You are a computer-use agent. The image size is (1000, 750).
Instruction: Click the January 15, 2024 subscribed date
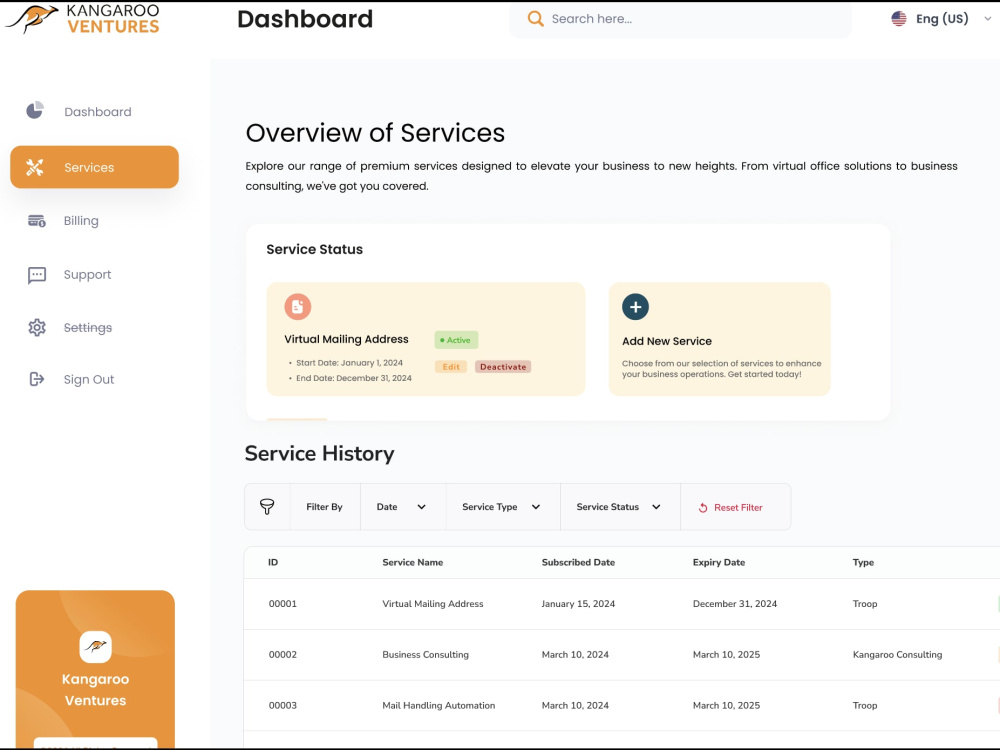(578, 604)
